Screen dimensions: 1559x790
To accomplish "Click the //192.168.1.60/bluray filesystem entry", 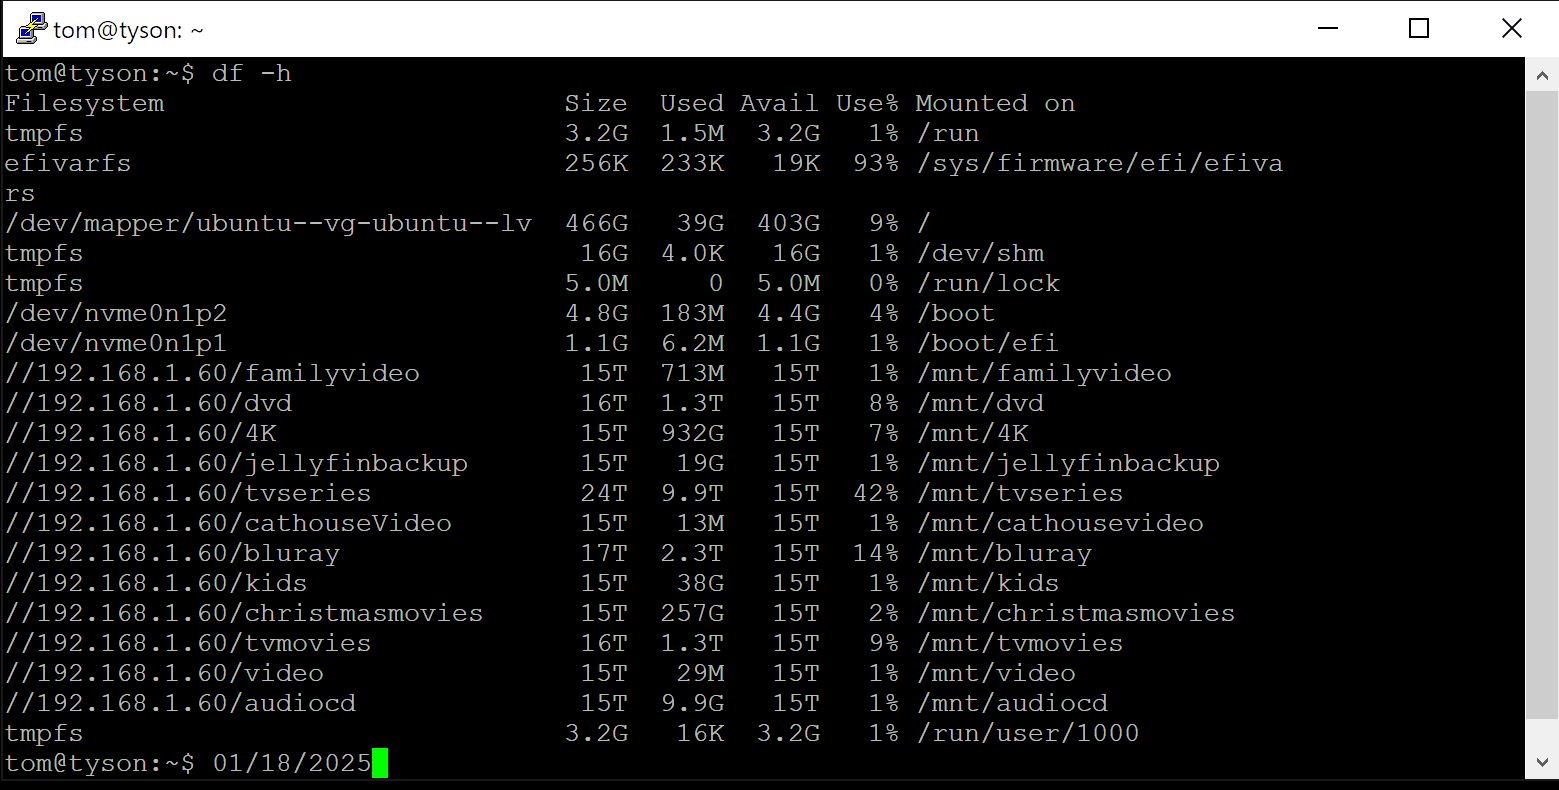I will point(172,553).
